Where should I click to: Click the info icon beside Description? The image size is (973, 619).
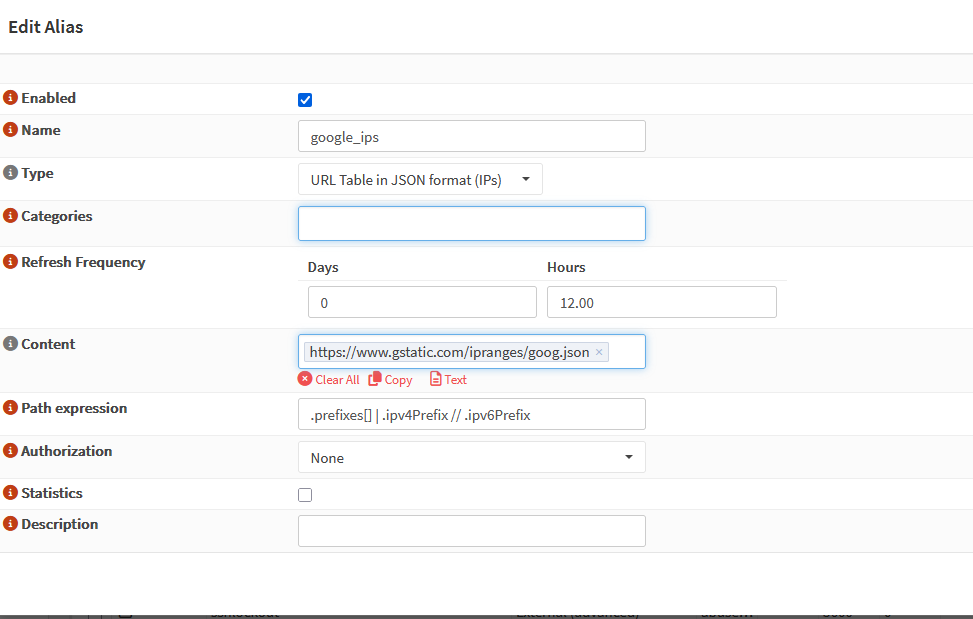pos(11,524)
